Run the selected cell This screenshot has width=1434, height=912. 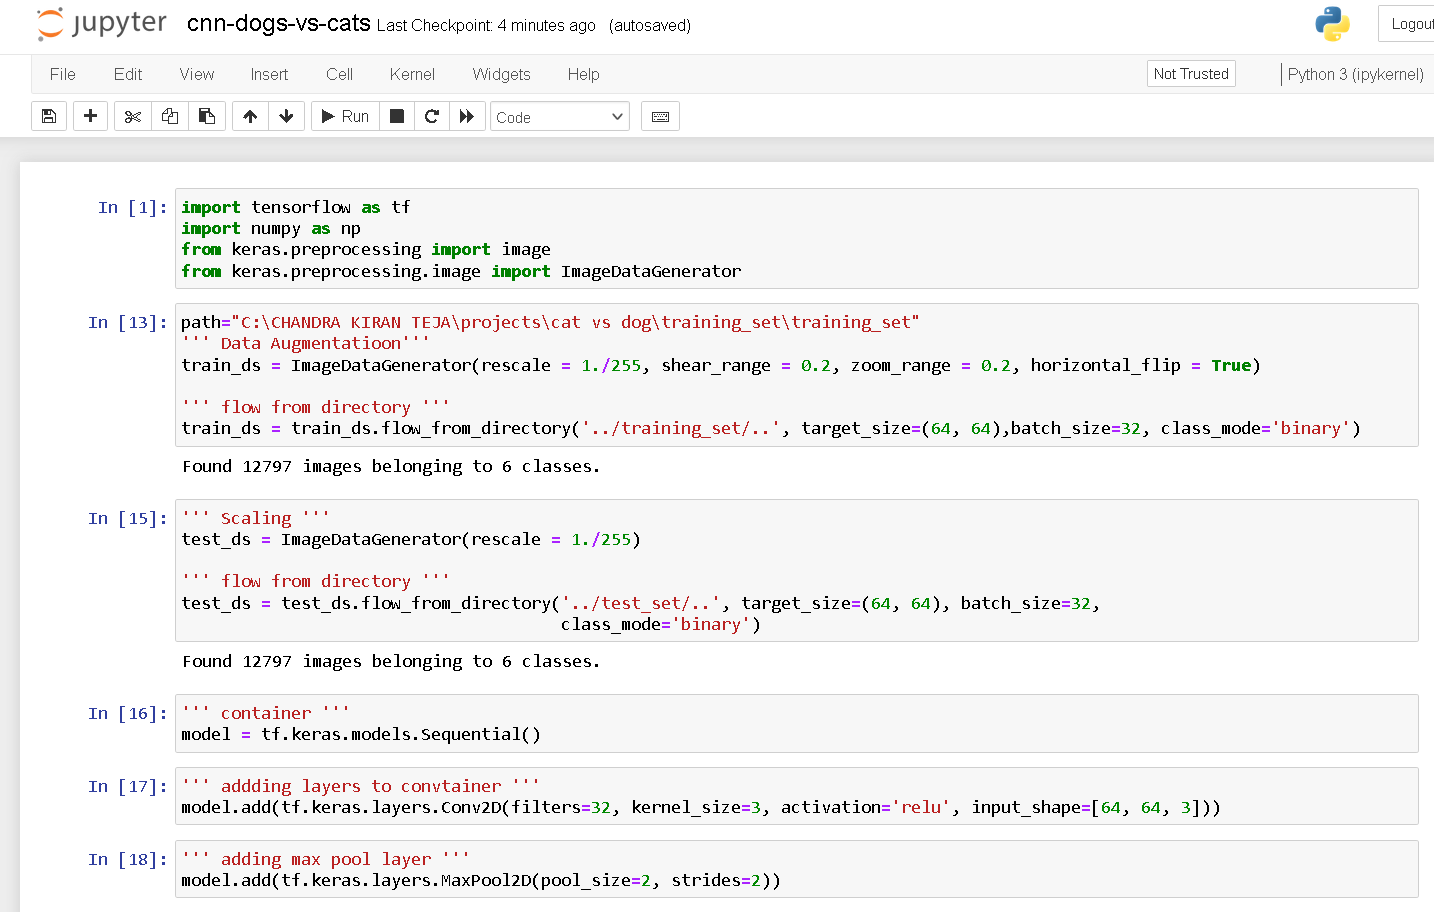tap(345, 116)
